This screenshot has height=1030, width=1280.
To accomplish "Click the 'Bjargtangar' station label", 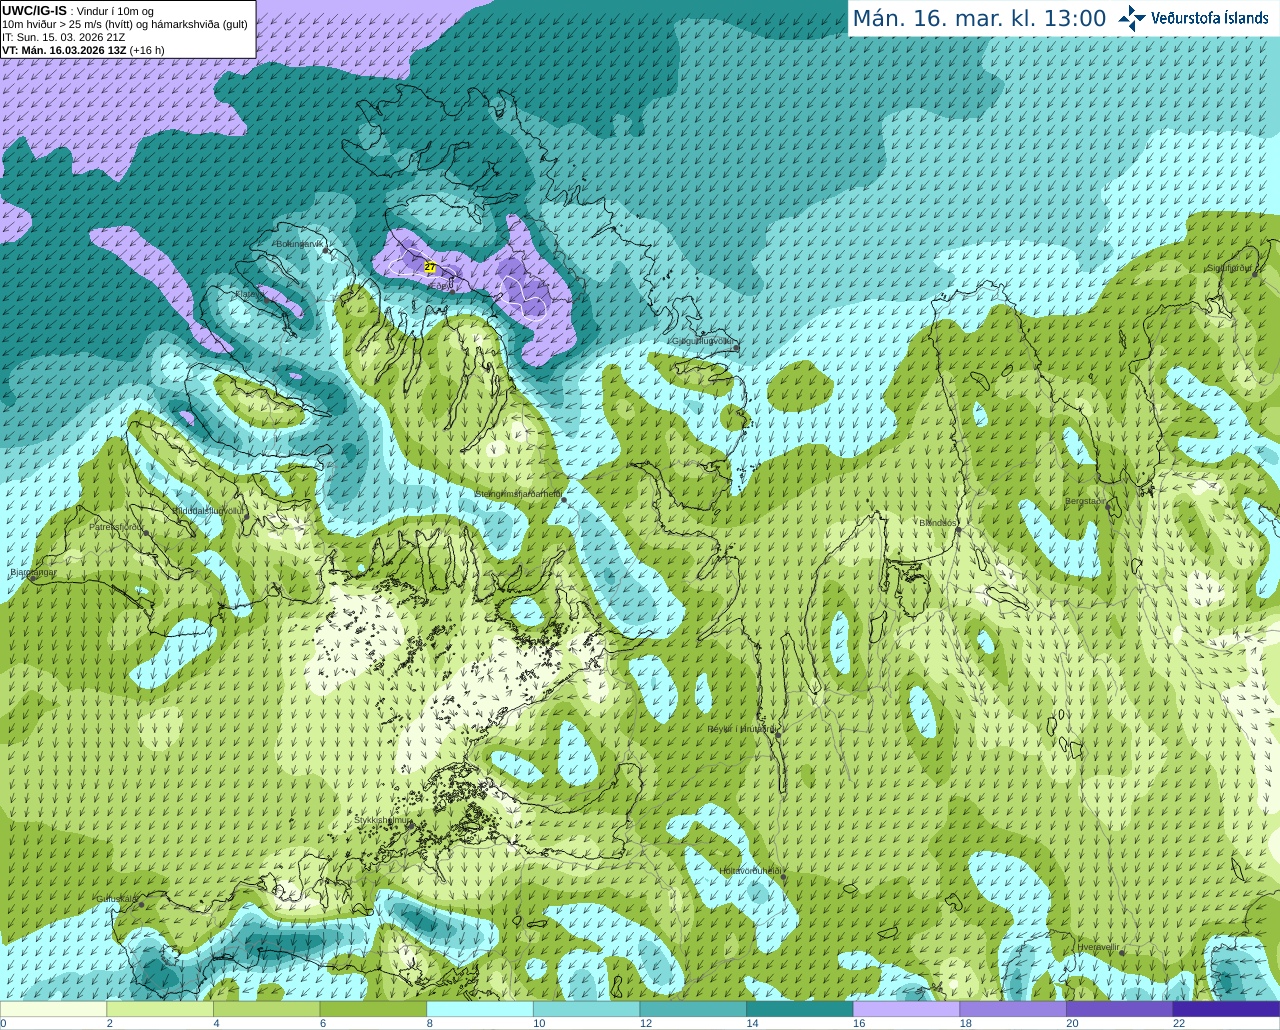I will (33, 572).
